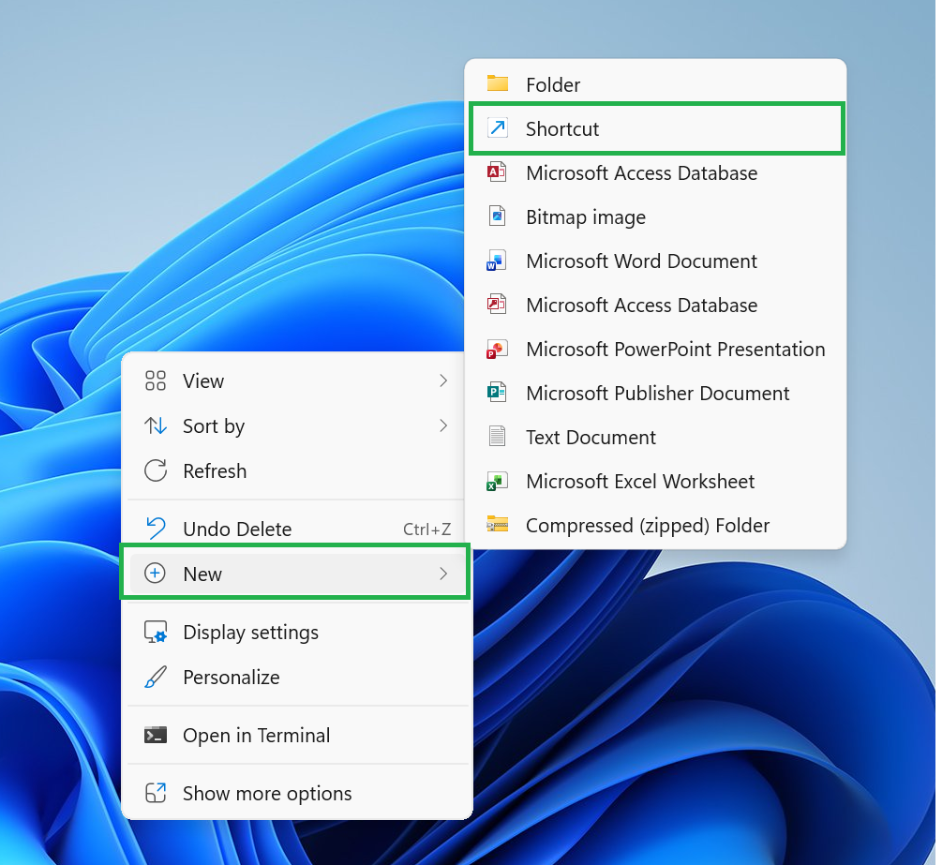Click the Undo Delete curved arrow icon
The image size is (936, 865).
click(x=155, y=528)
